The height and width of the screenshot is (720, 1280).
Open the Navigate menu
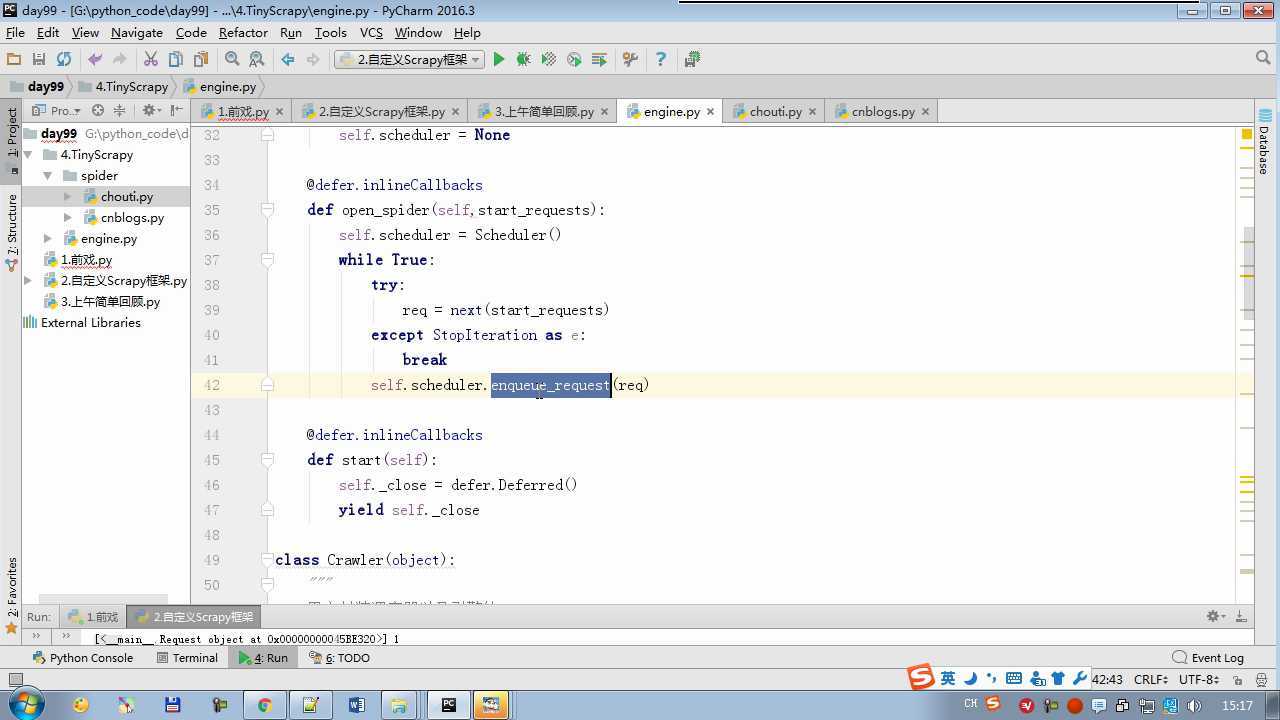pyautogui.click(x=137, y=33)
